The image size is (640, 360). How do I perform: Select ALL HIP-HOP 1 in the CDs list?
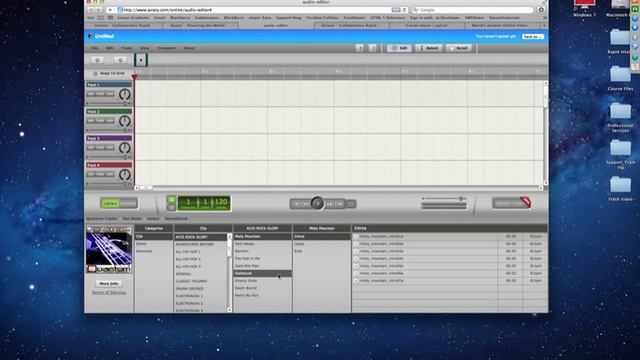point(188,252)
